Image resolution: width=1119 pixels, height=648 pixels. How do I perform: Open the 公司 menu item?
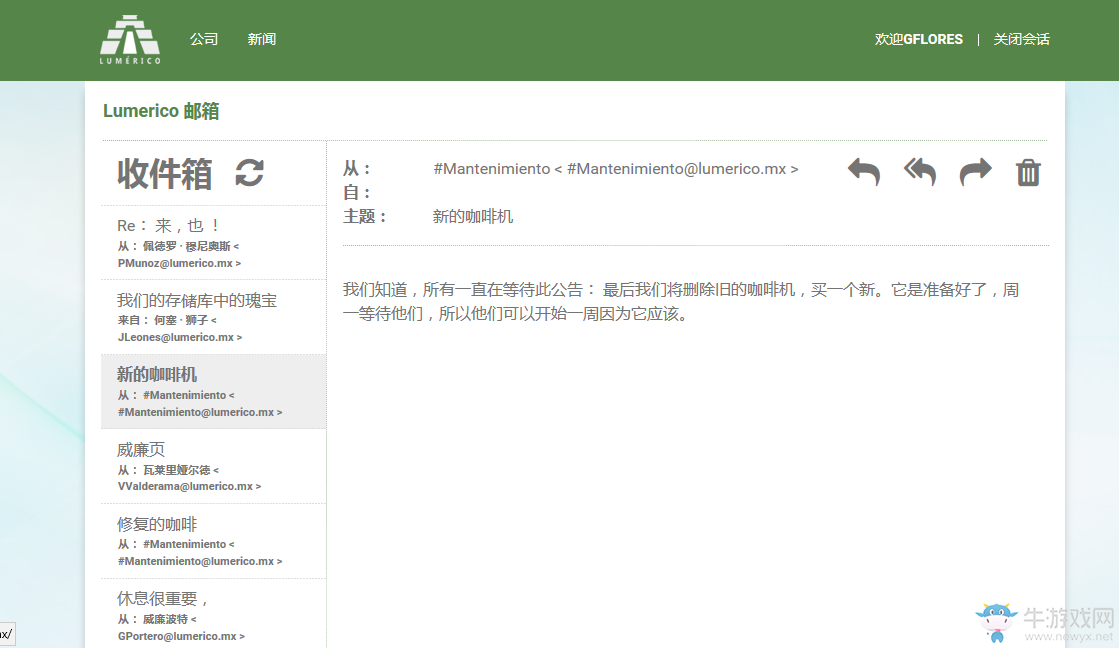[205, 39]
